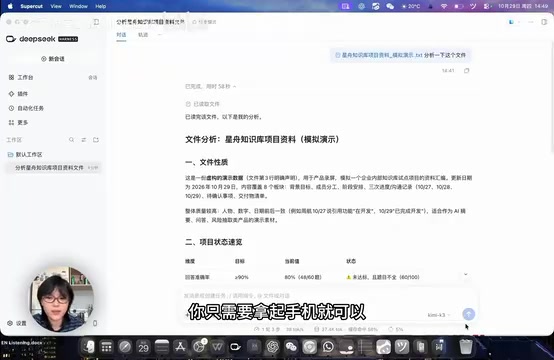Open Launchpad from the Dock
This screenshot has height=360, width=554.
click(107, 347)
